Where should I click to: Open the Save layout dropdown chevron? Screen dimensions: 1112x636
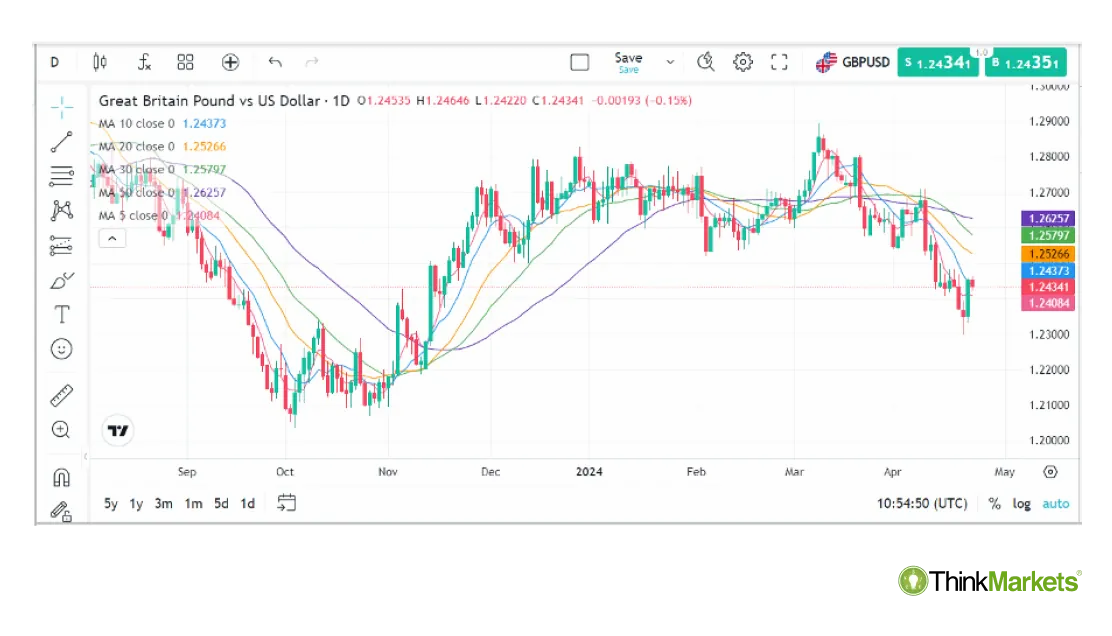click(670, 62)
